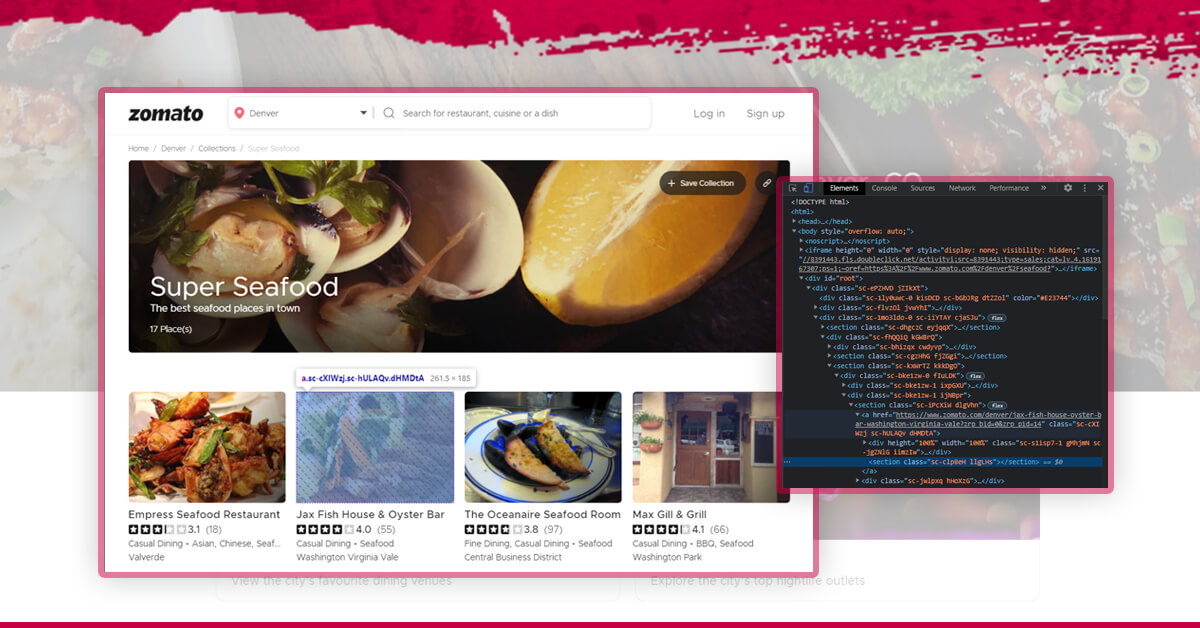The height and width of the screenshot is (628, 1200).
Task: Collapse the div id="root" node
Action: [802, 278]
